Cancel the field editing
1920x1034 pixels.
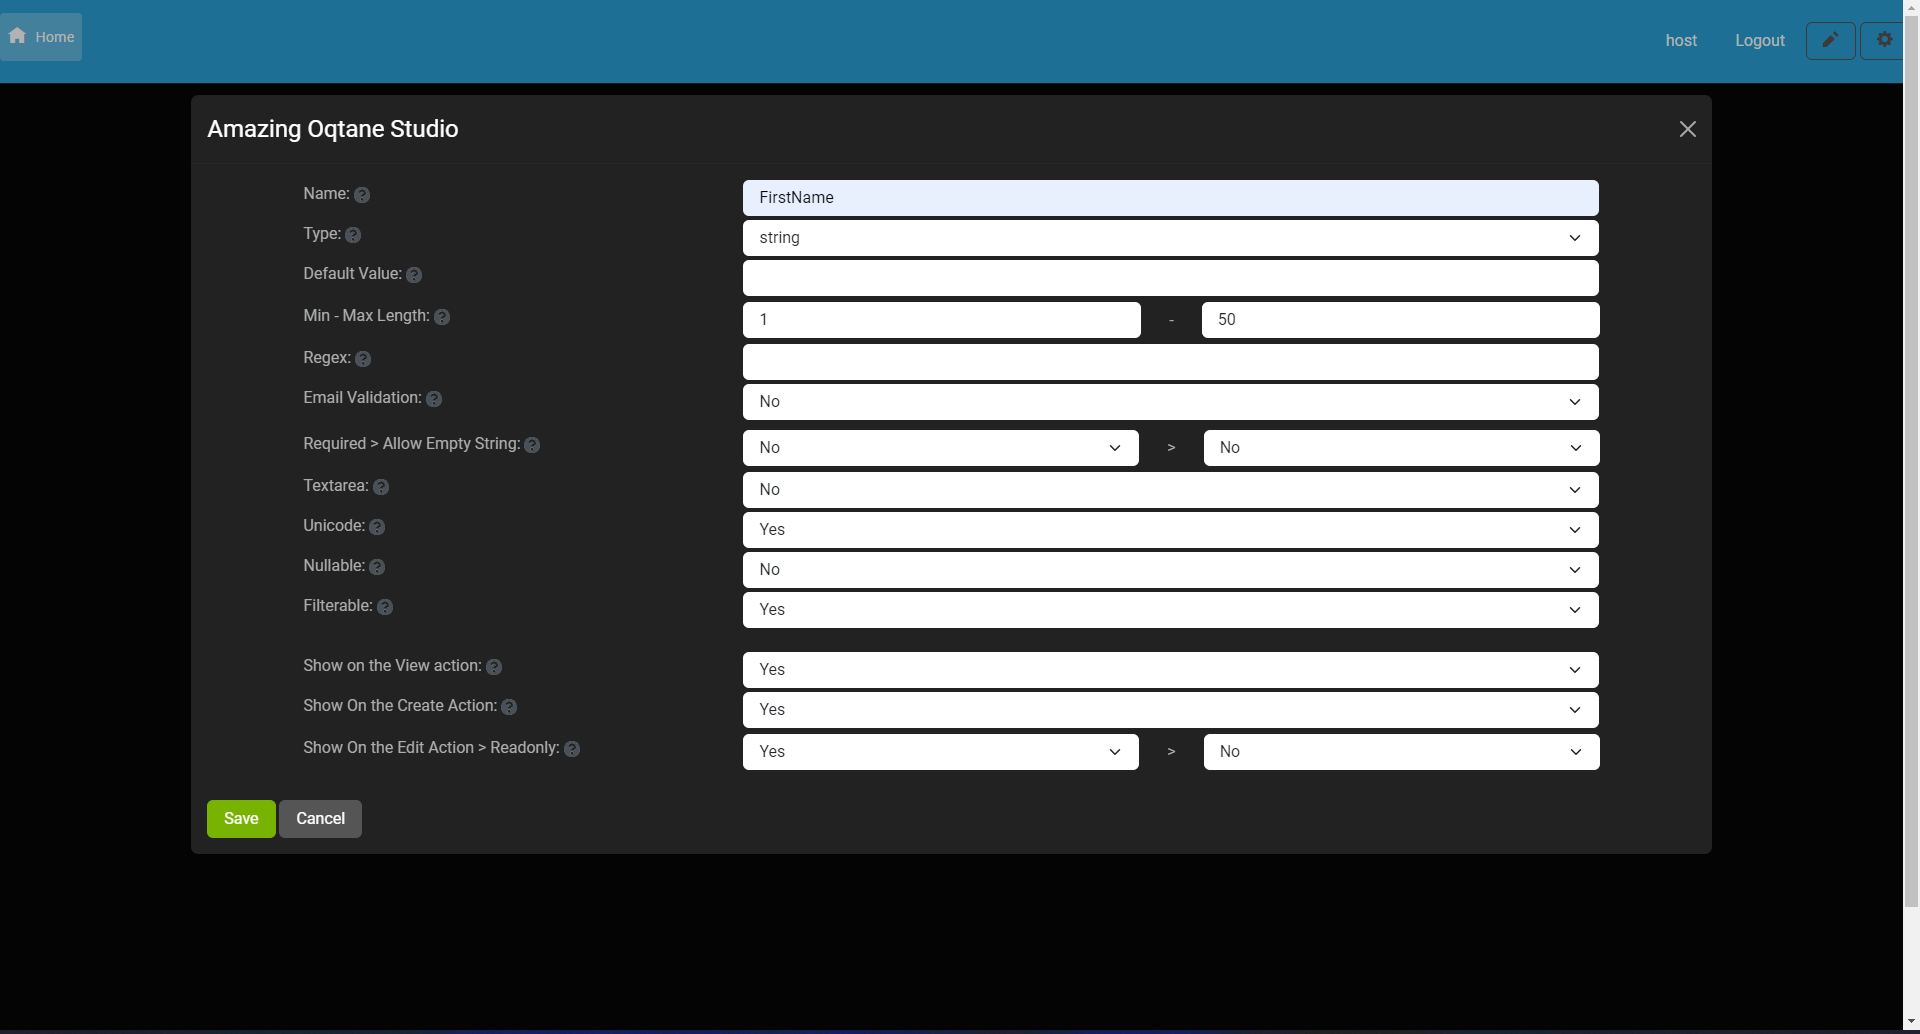320,819
